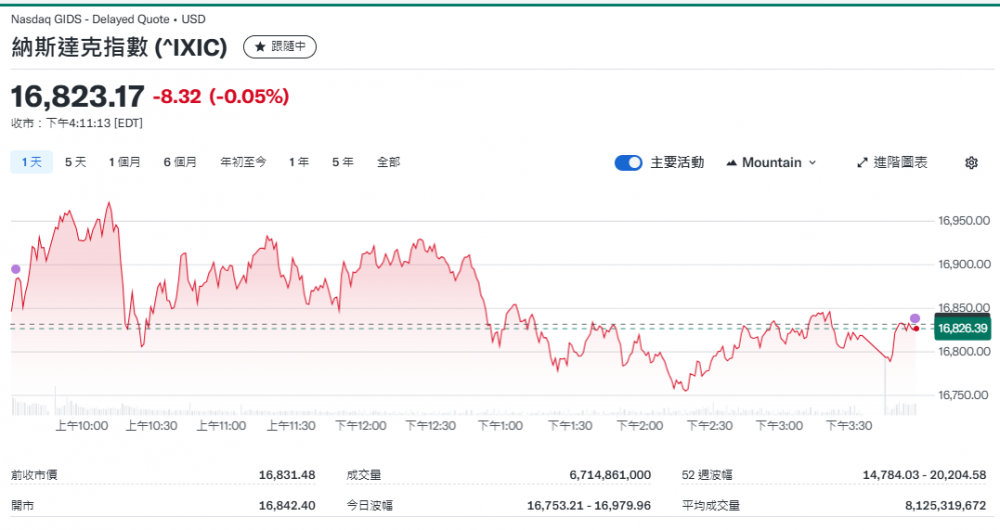The height and width of the screenshot is (530, 1000).
Task: Click the red last-price dot on the chart
Action: [916, 328]
